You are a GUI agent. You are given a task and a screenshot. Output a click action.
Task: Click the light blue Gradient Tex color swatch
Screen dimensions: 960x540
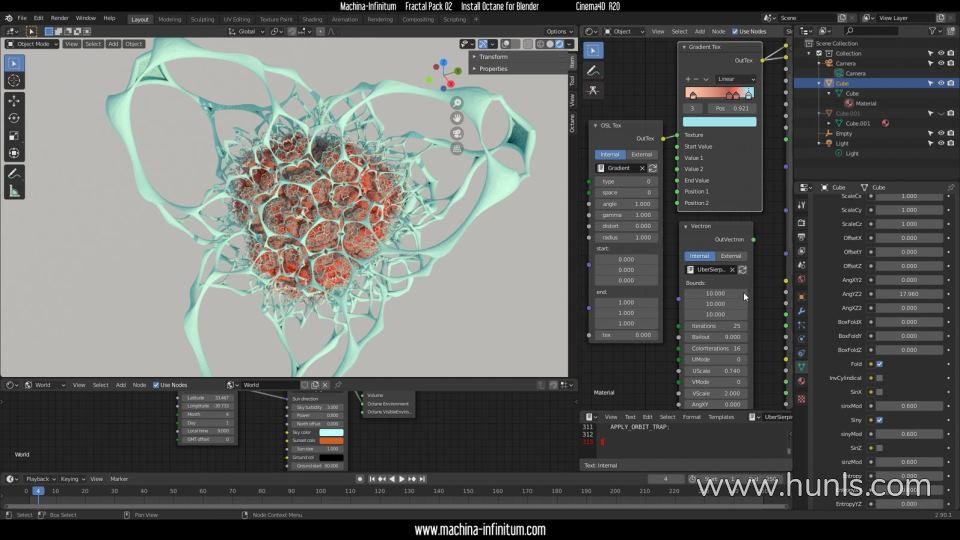[719, 122]
